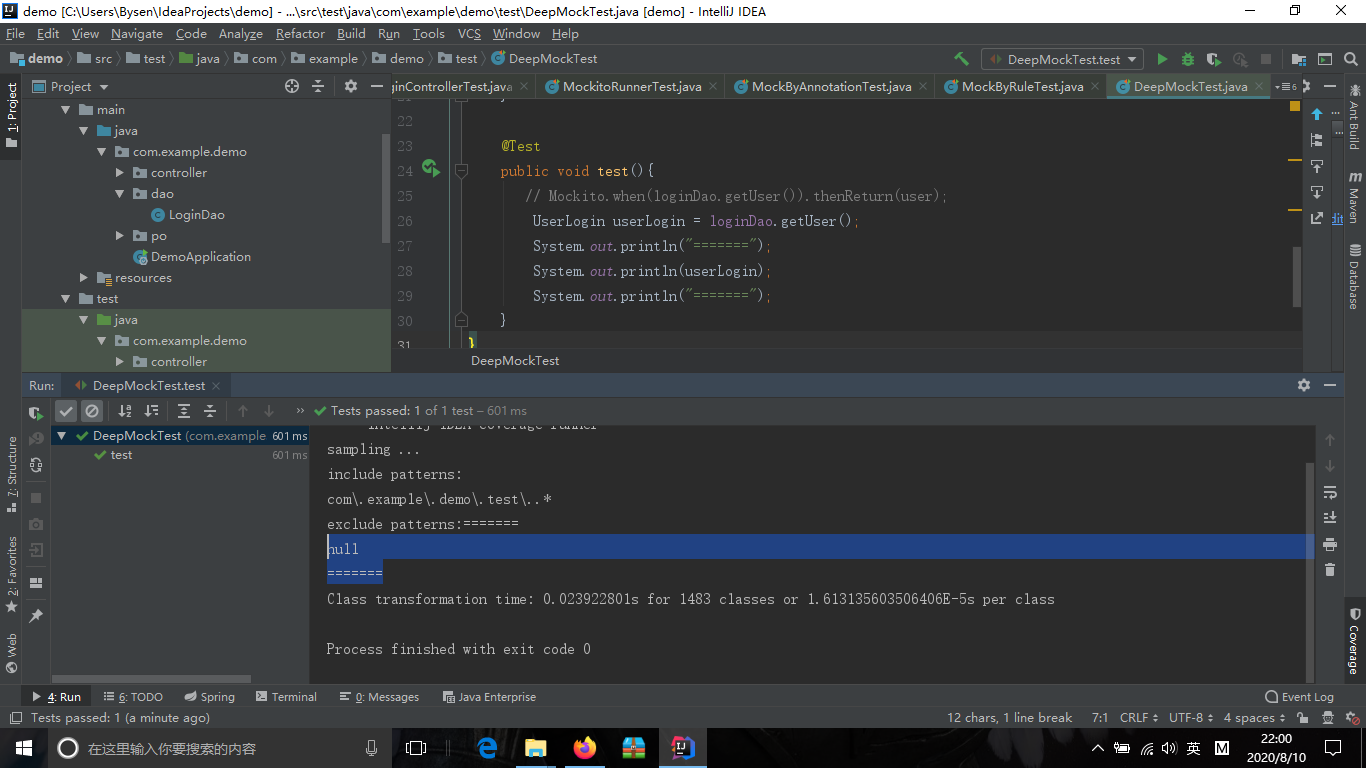Open the Terminal tool window

pyautogui.click(x=287, y=696)
